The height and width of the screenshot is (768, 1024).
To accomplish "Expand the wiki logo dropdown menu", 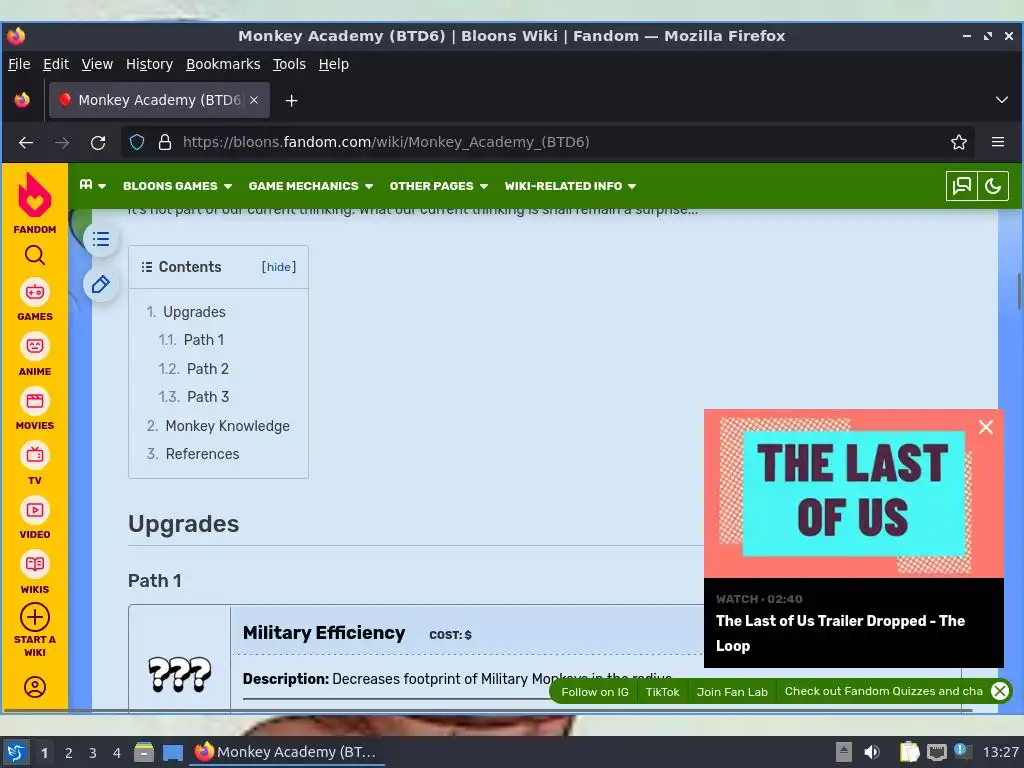I will pos(92,185).
